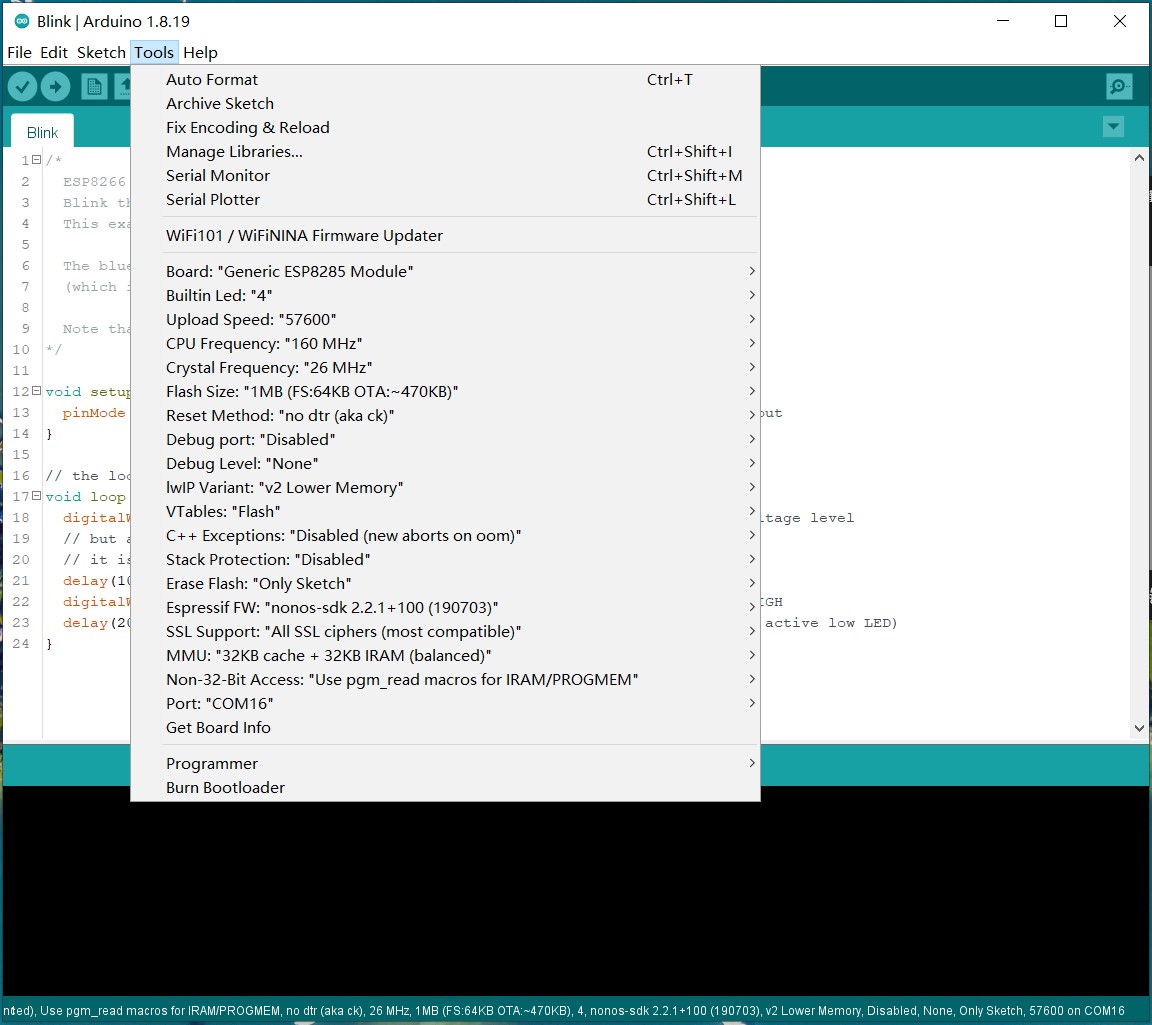This screenshot has height=1025, width=1152.
Task: Select the Blink sketch tab
Action: (42, 132)
